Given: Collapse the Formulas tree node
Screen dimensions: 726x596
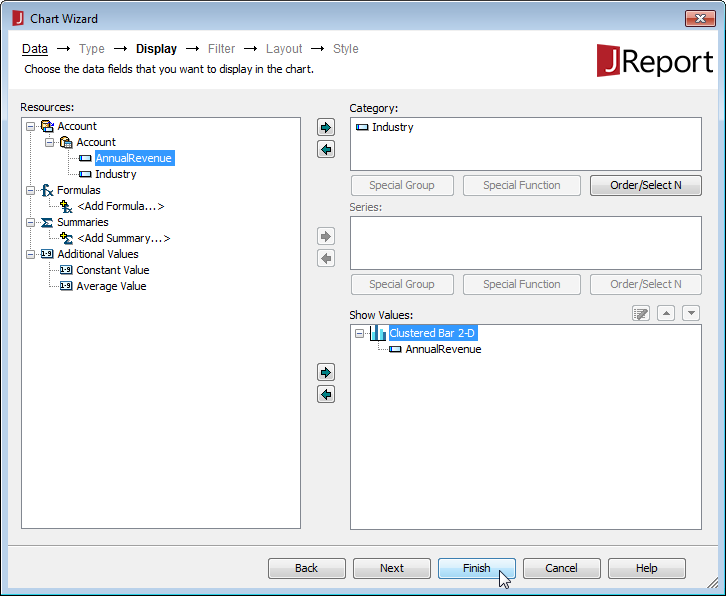Looking at the screenshot, I should (x=30, y=190).
